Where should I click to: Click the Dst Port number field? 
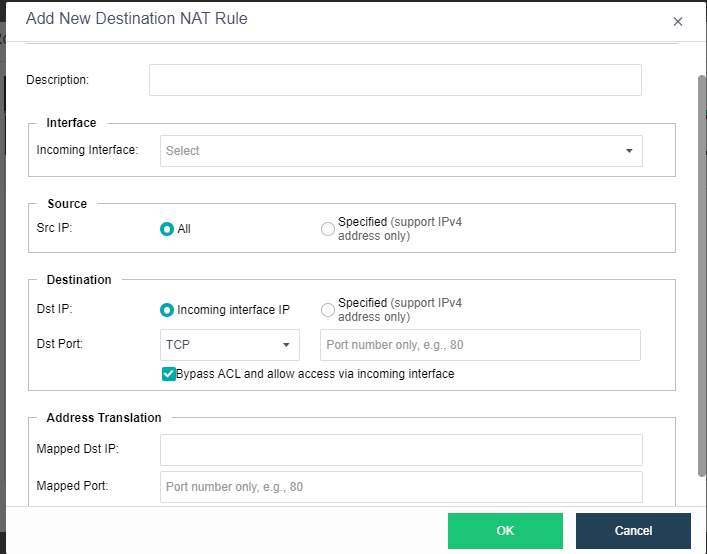[480, 345]
